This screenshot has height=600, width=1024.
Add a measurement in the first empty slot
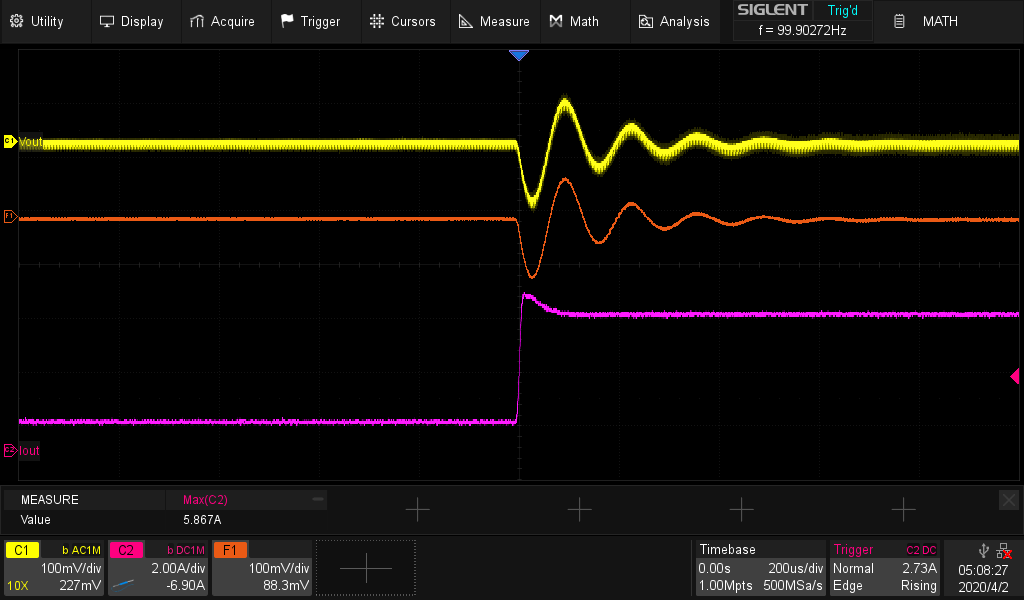coord(417,510)
